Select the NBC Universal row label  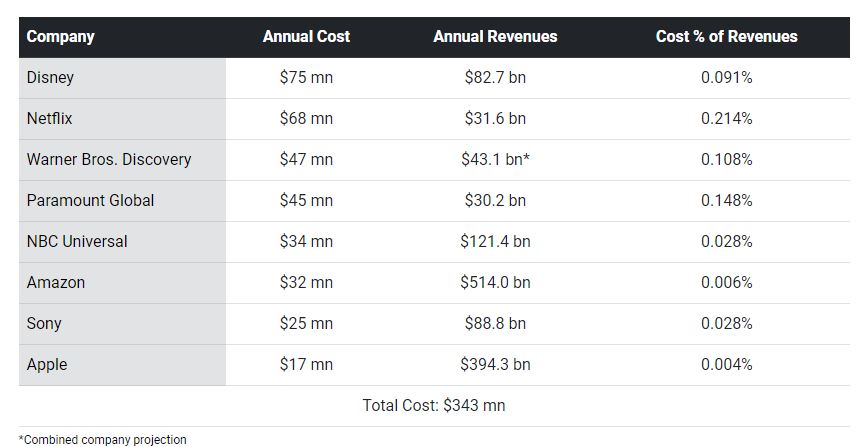(x=77, y=242)
